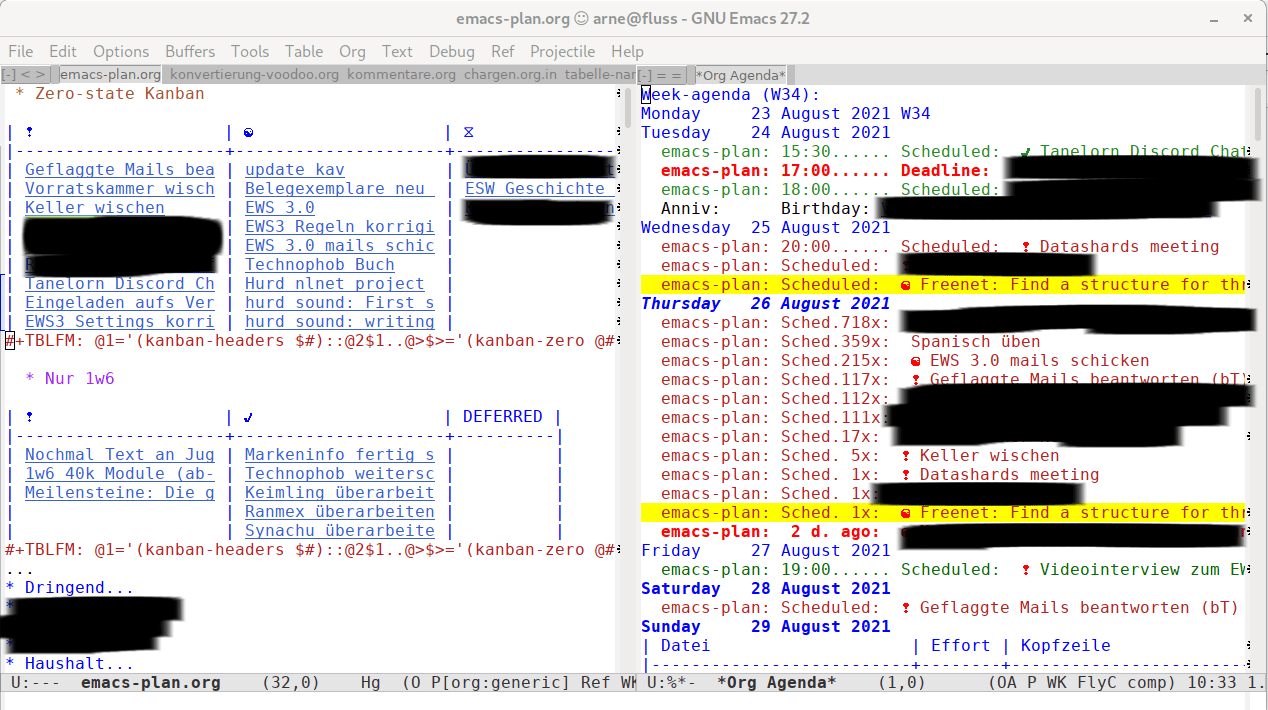Image resolution: width=1268 pixels, height=710 pixels.
Task: Open the Projectile menu
Action: click(x=562, y=51)
